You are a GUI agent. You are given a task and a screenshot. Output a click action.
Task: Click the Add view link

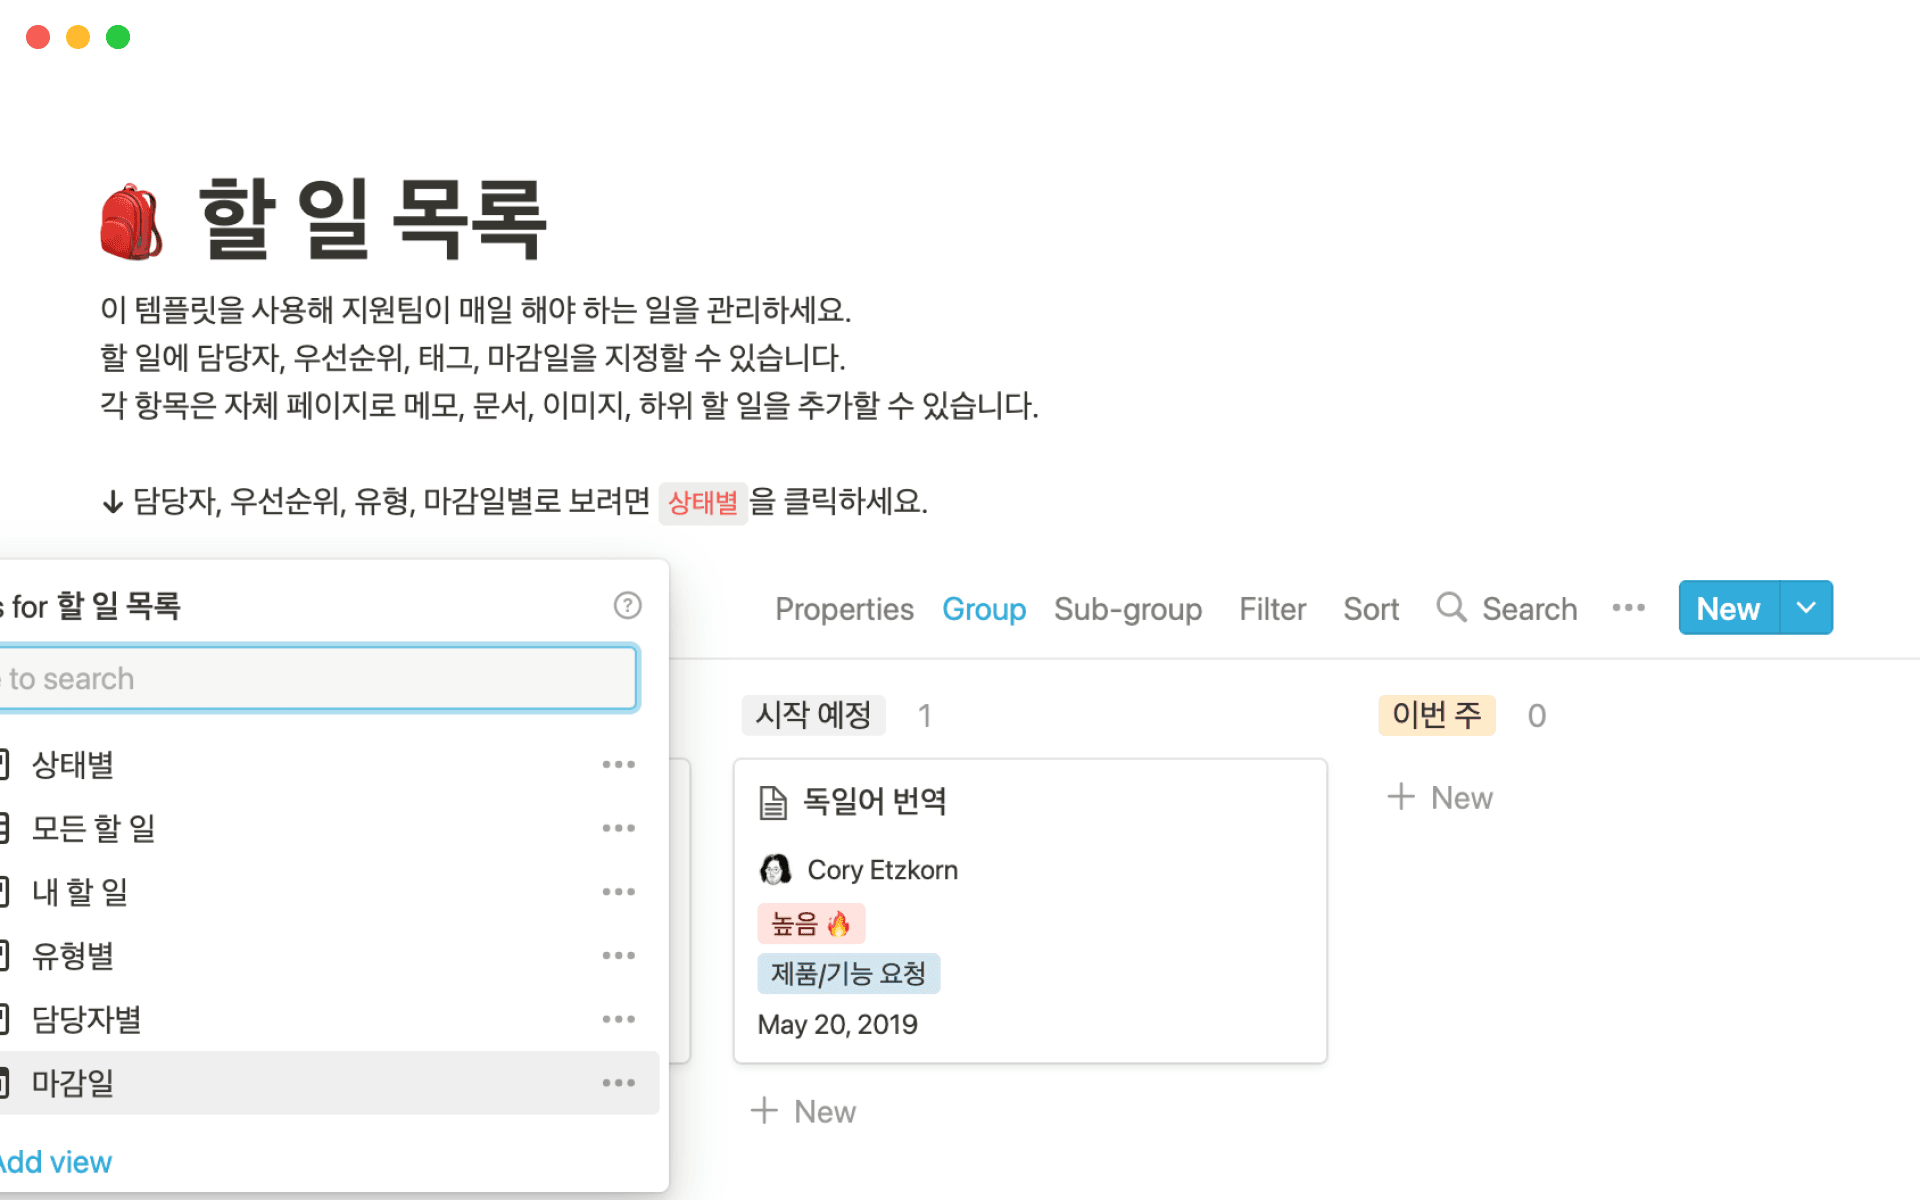point(56,1162)
